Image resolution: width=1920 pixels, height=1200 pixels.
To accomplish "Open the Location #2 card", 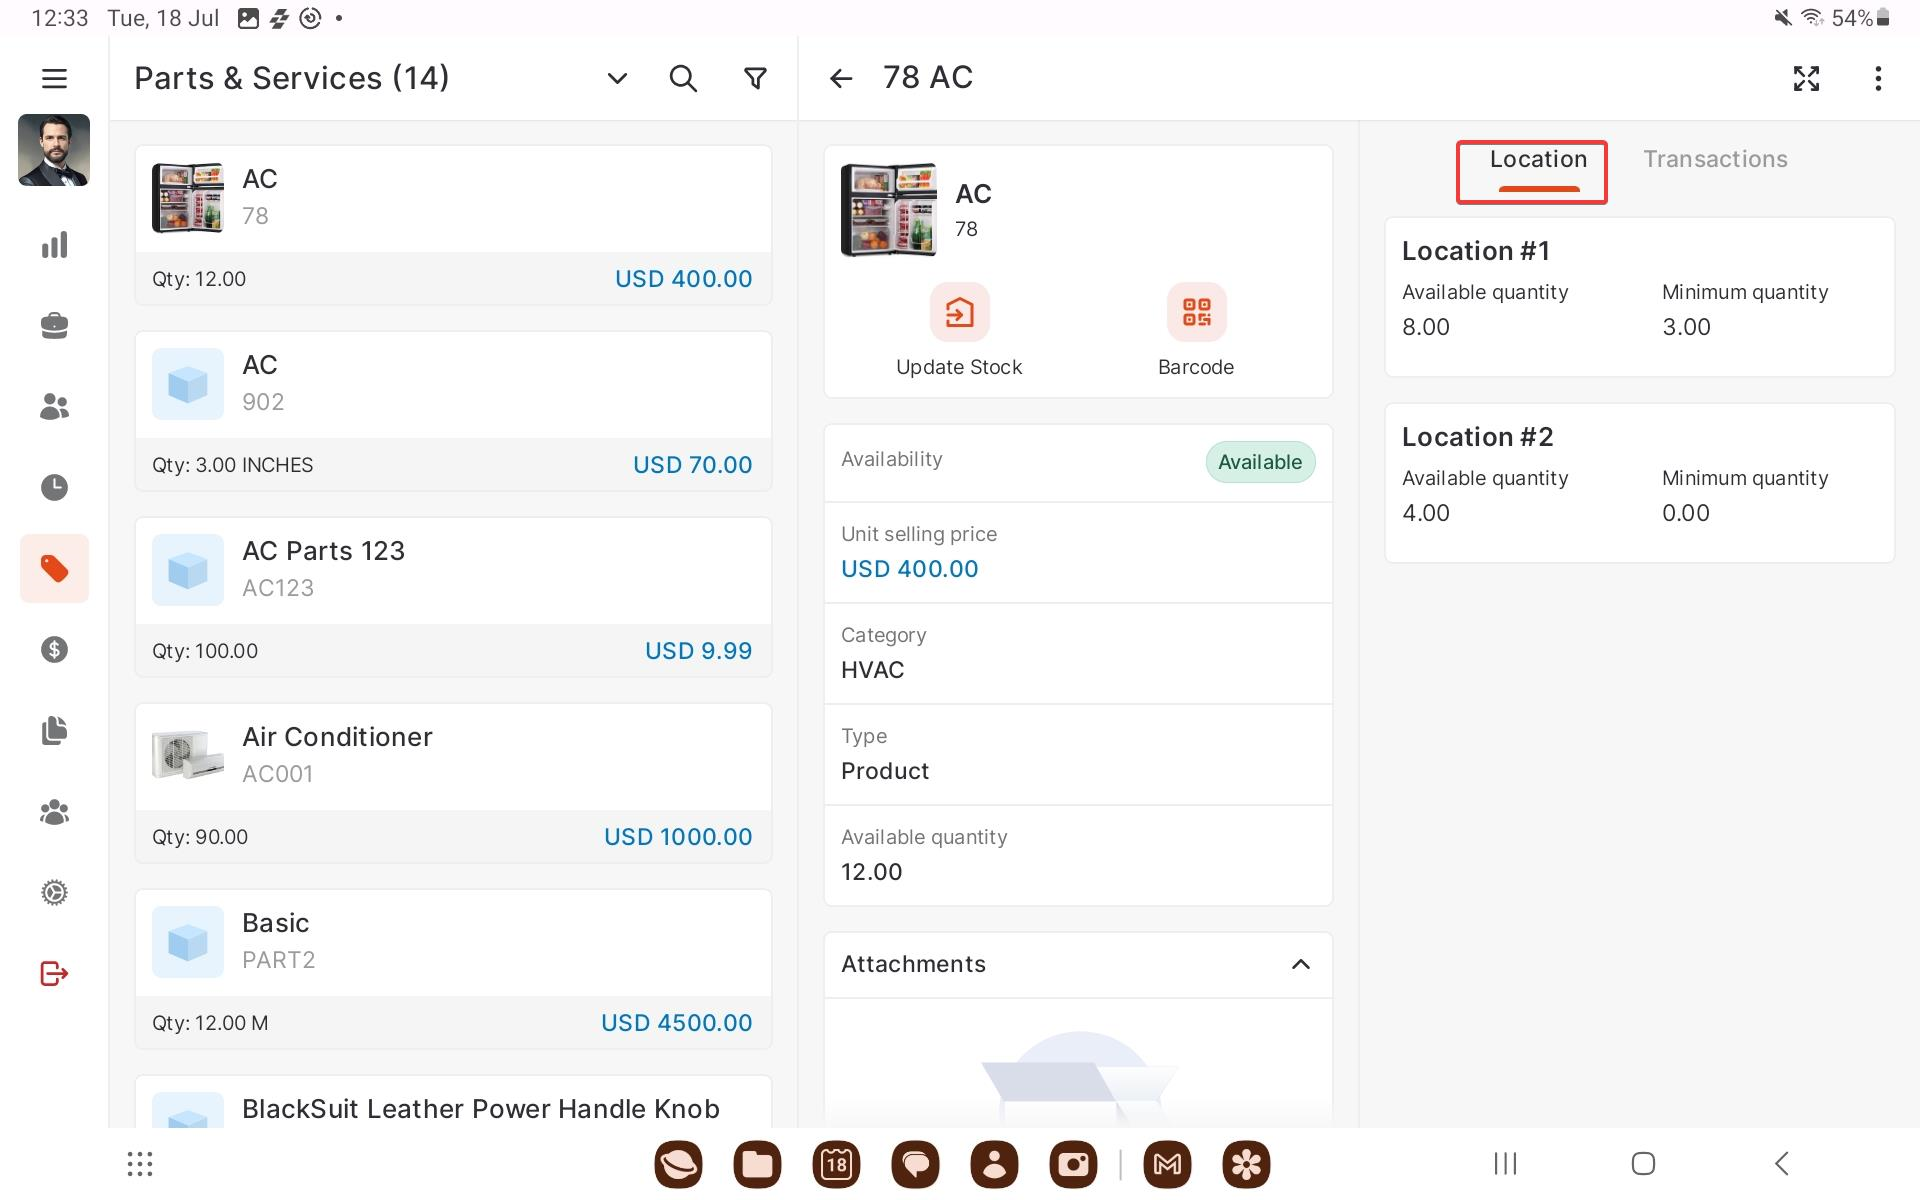I will click(x=1638, y=483).
